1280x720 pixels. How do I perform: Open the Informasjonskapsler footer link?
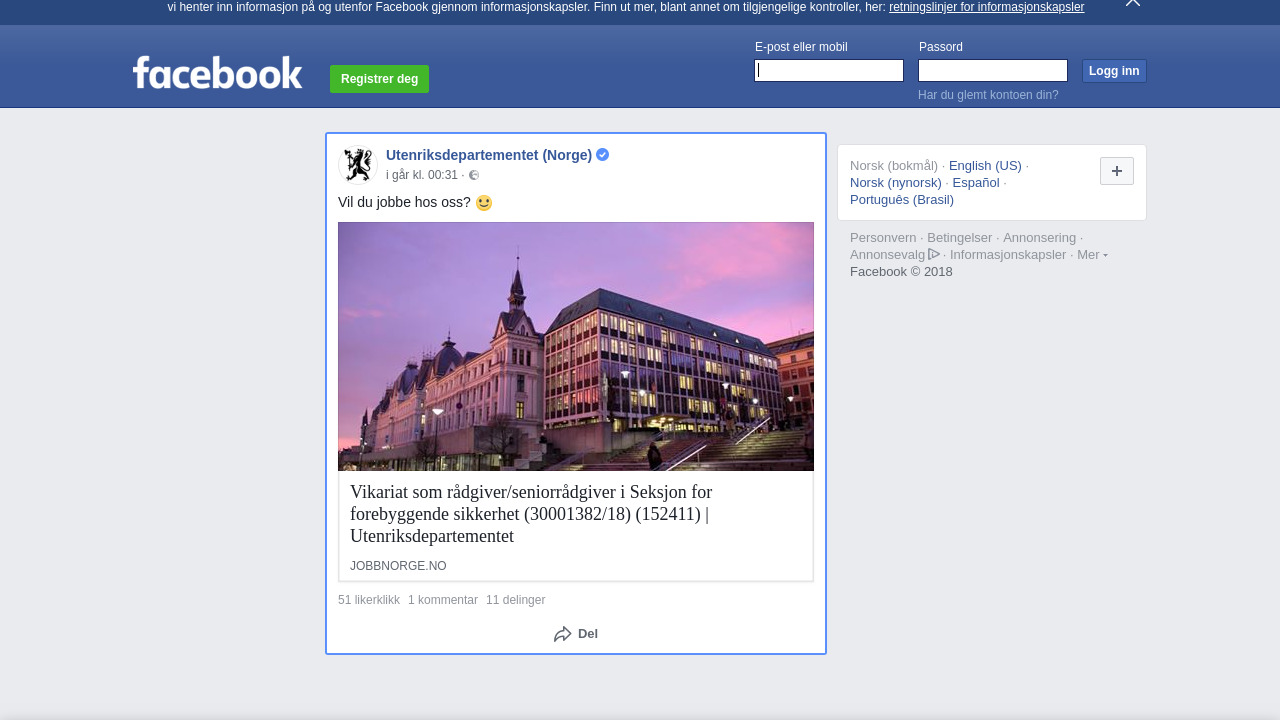[x=1008, y=255]
